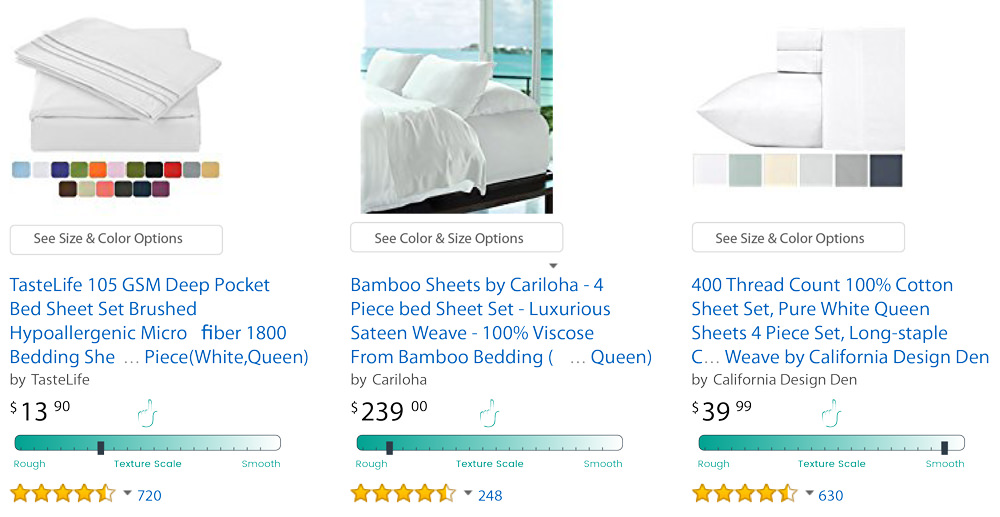Expand the rating breakdown arrow beside 630 reviews
Image resolution: width=1000 pixels, height=517 pixels.
point(809,493)
